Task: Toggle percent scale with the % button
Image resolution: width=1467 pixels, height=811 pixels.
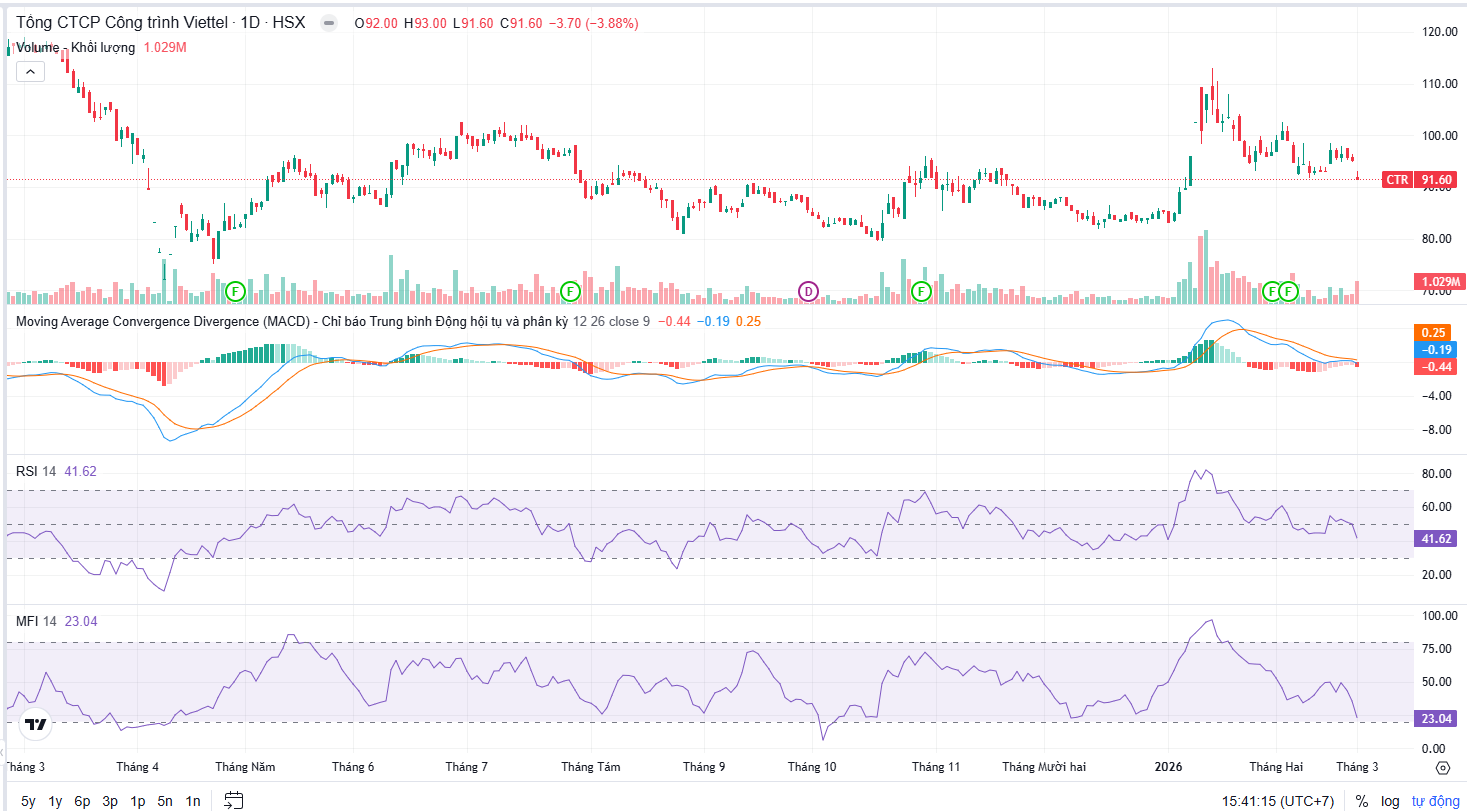Action: tap(1361, 801)
